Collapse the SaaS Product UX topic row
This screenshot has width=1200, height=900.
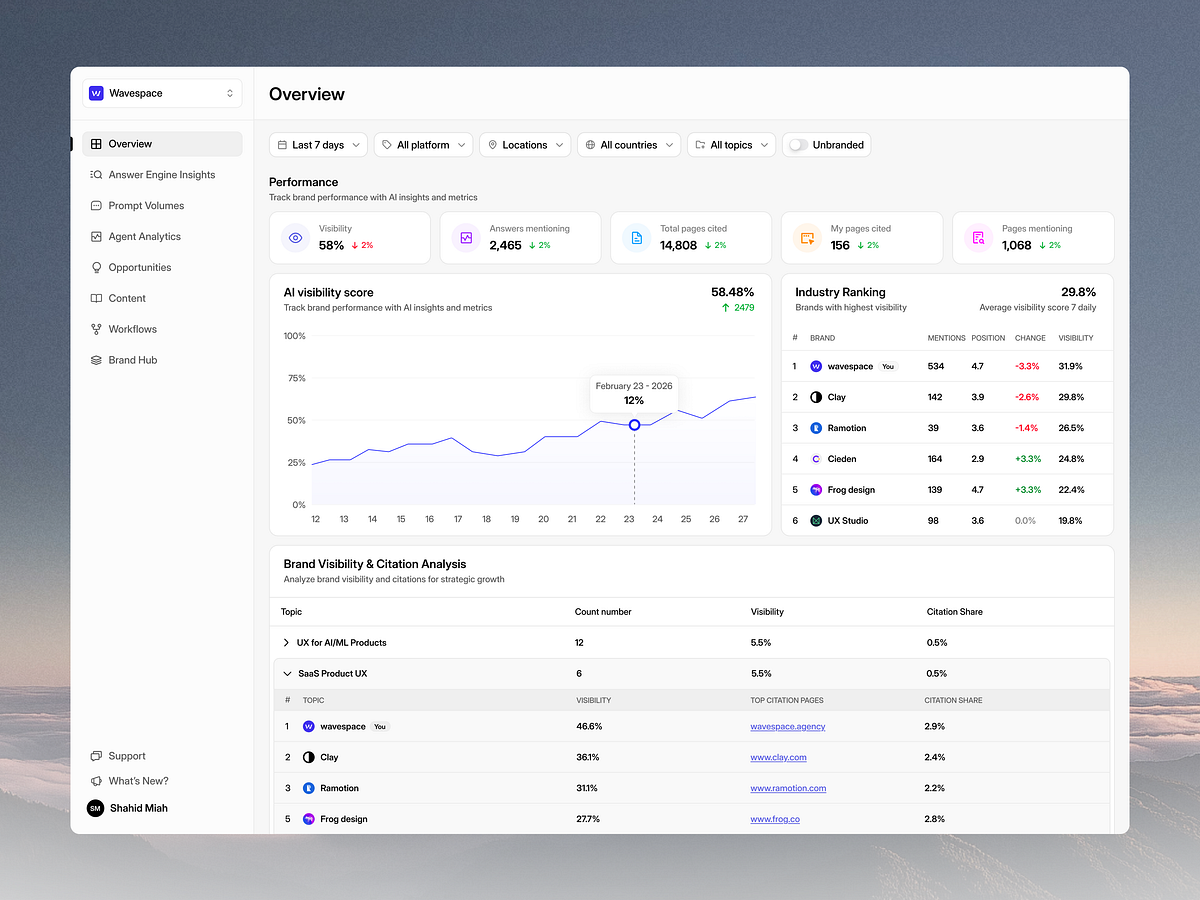(x=287, y=673)
